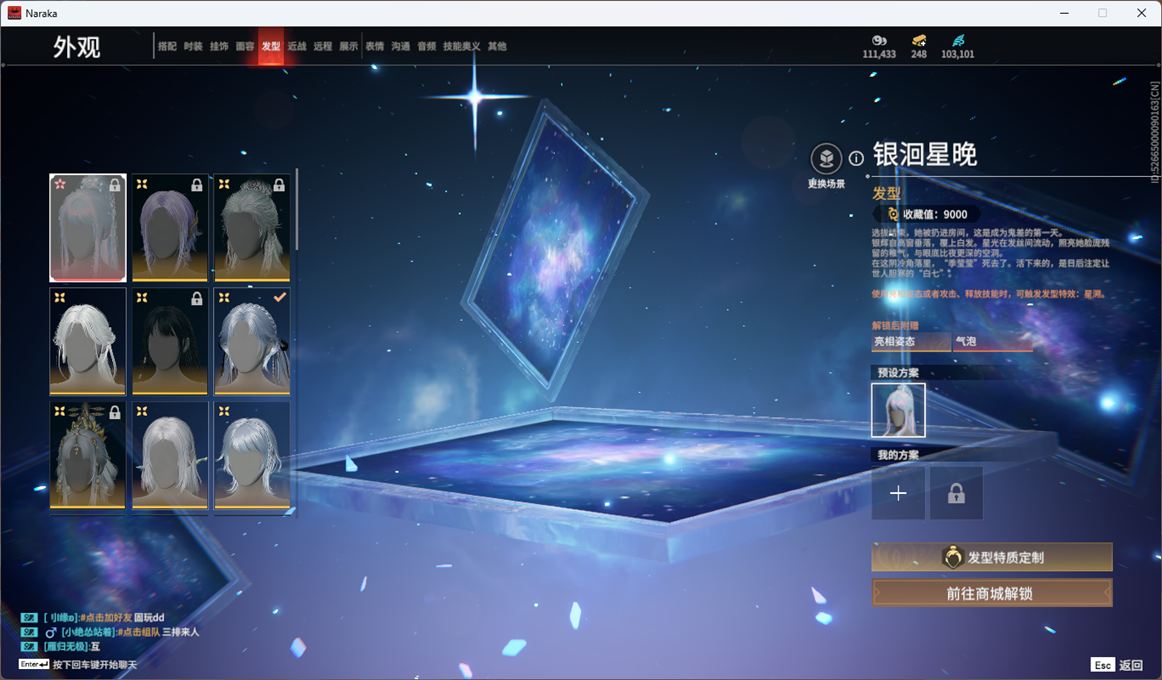Click the 收藏值: 9000 text
Image resolution: width=1162 pixels, height=680 pixels.
pyautogui.click(x=935, y=214)
